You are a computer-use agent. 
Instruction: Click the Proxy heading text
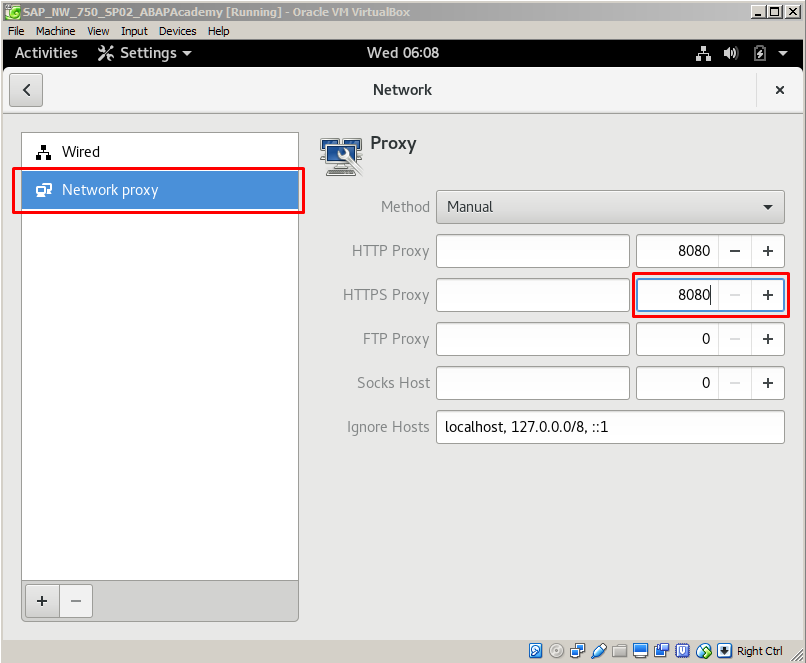click(x=393, y=143)
